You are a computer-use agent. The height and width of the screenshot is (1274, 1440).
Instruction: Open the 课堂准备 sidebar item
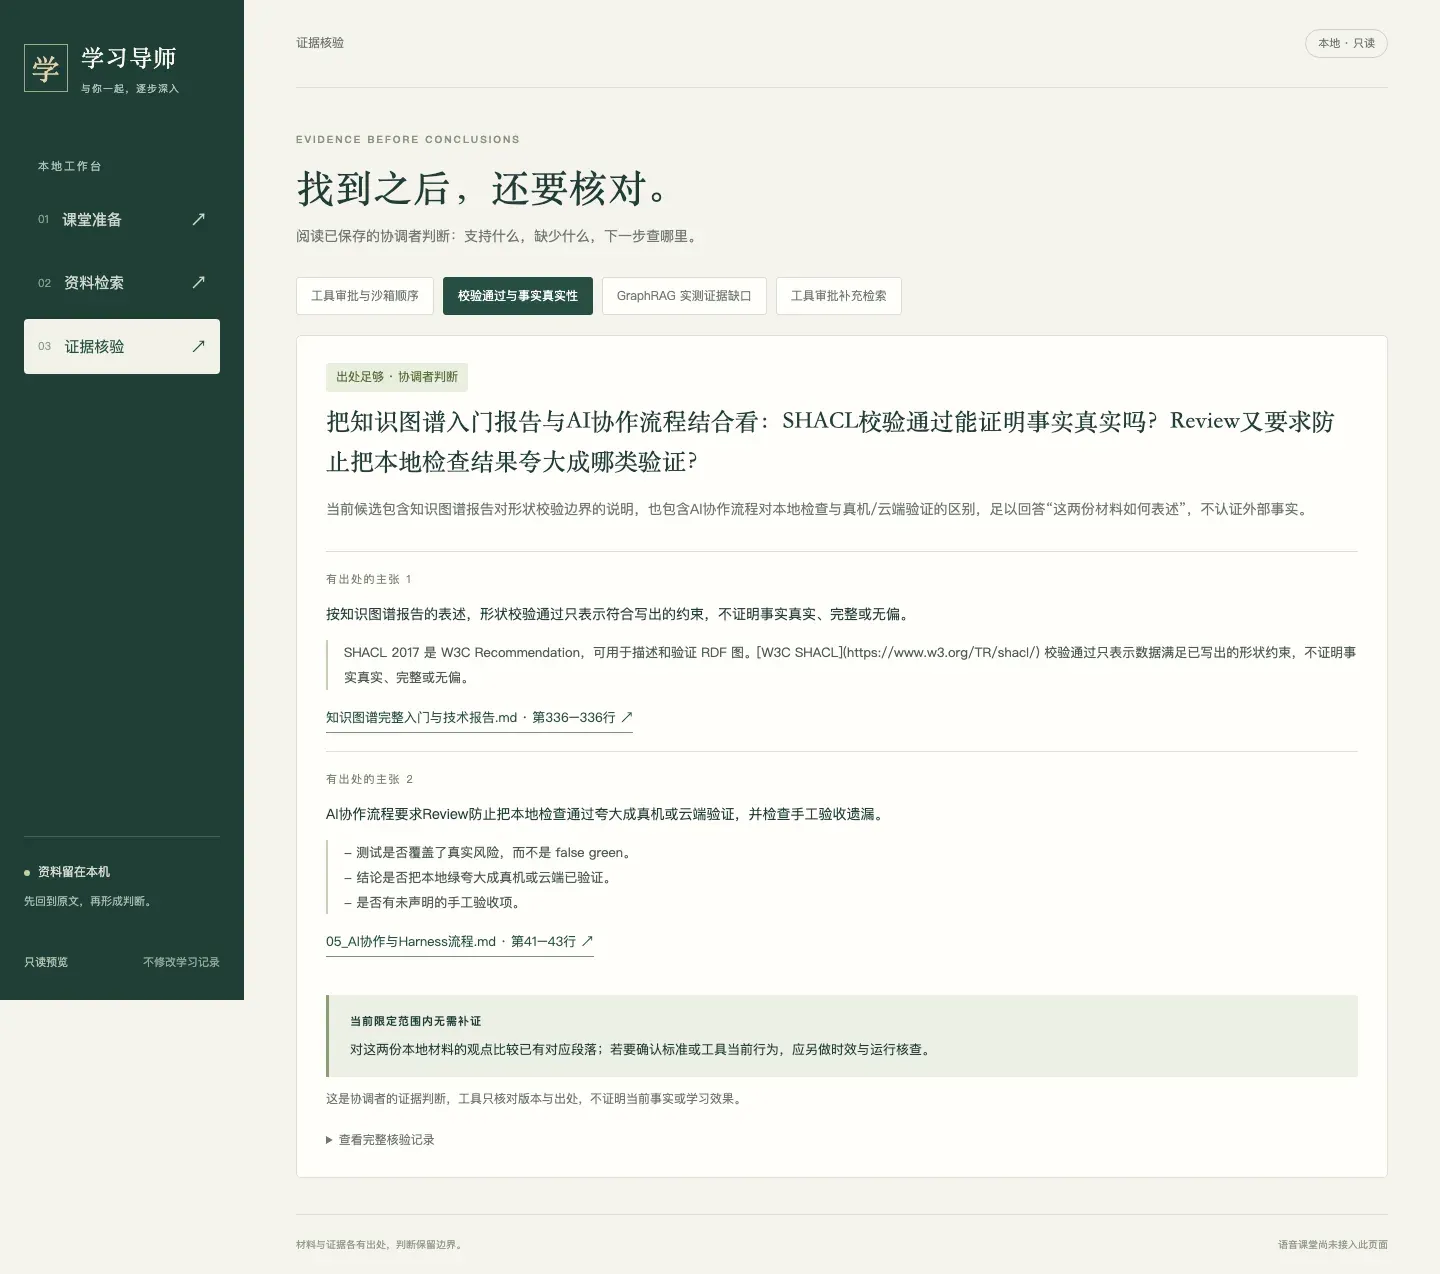tap(122, 219)
